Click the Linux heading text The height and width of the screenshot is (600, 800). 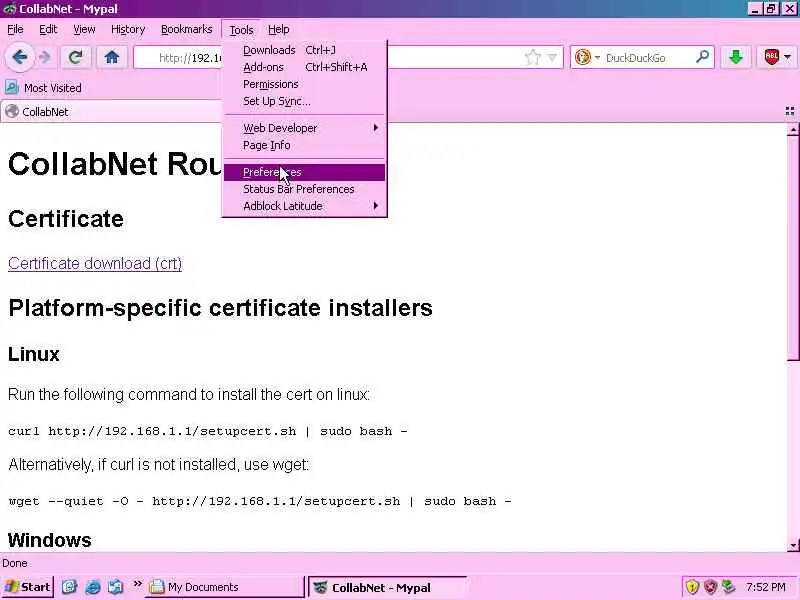point(34,354)
